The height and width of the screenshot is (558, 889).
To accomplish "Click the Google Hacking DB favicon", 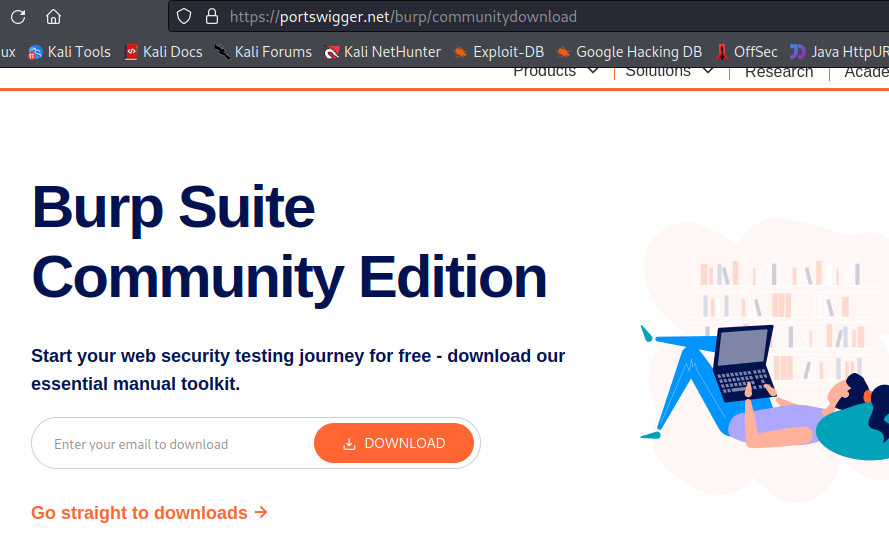I will point(563,52).
